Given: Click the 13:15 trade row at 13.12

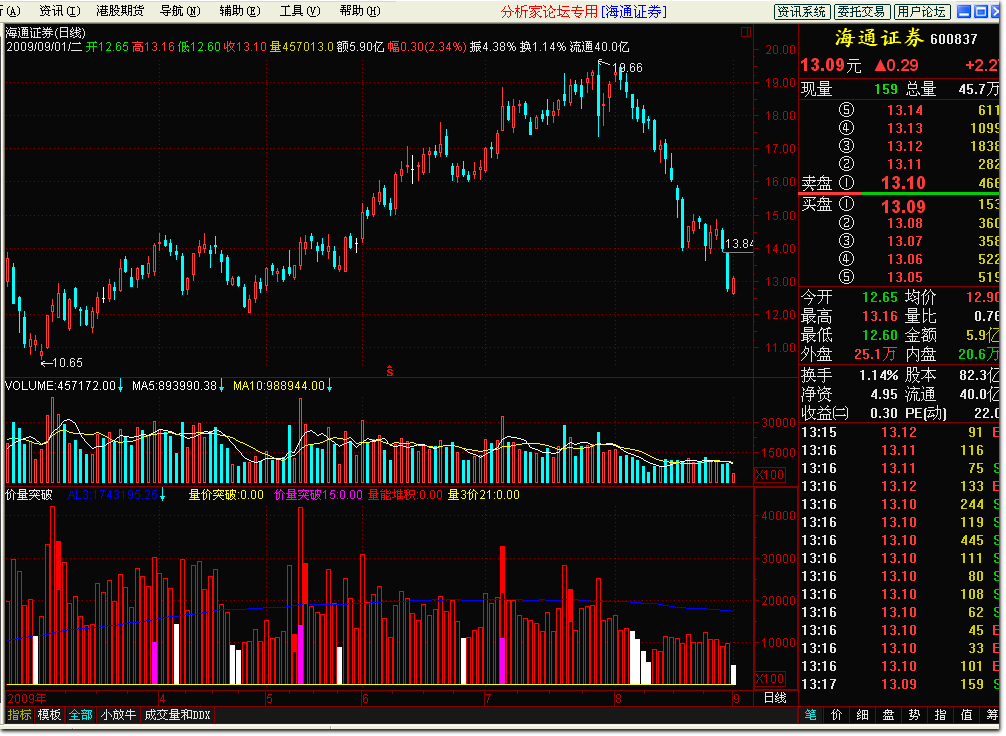Looking at the screenshot, I should 901,432.
